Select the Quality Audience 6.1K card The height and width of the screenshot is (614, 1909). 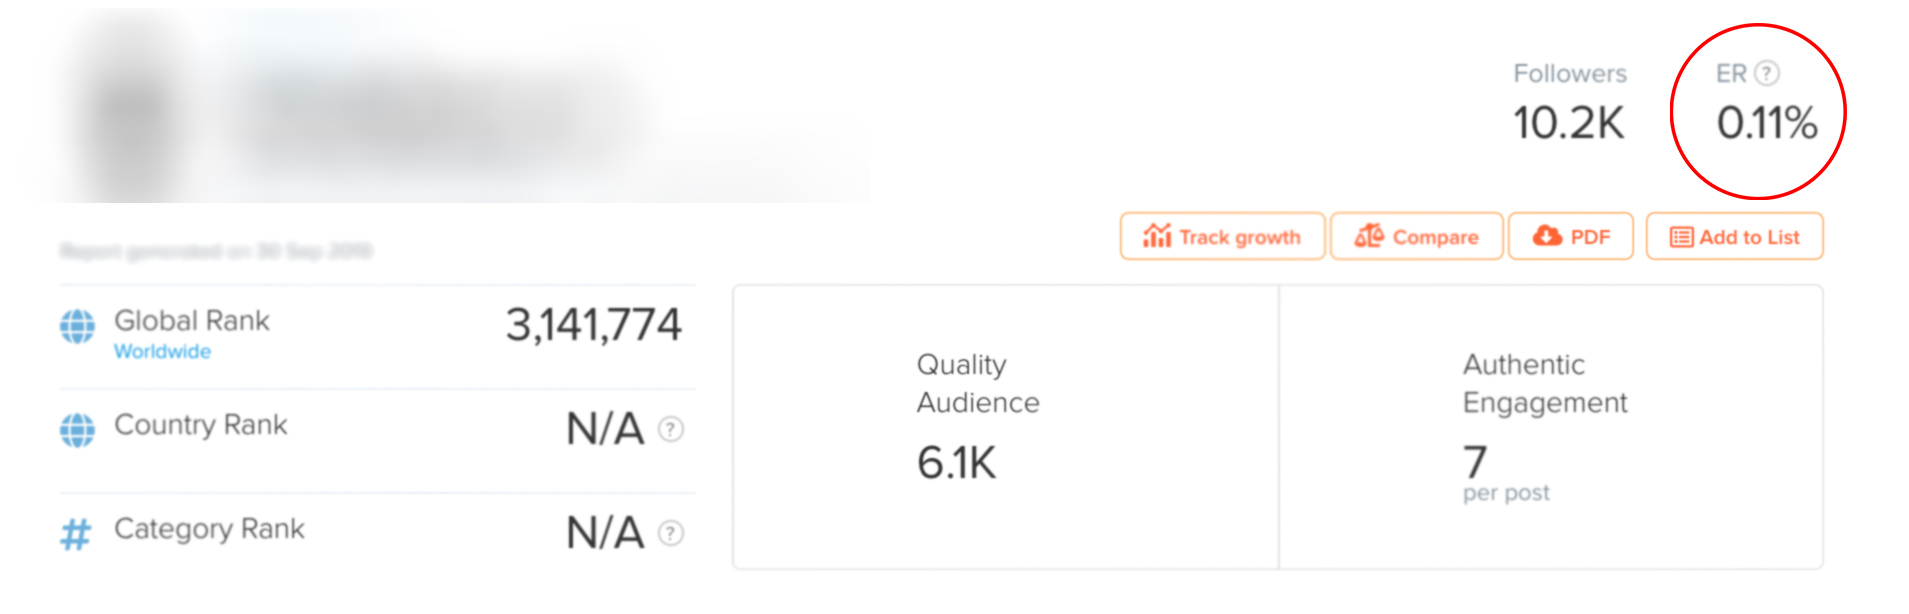(1006, 427)
